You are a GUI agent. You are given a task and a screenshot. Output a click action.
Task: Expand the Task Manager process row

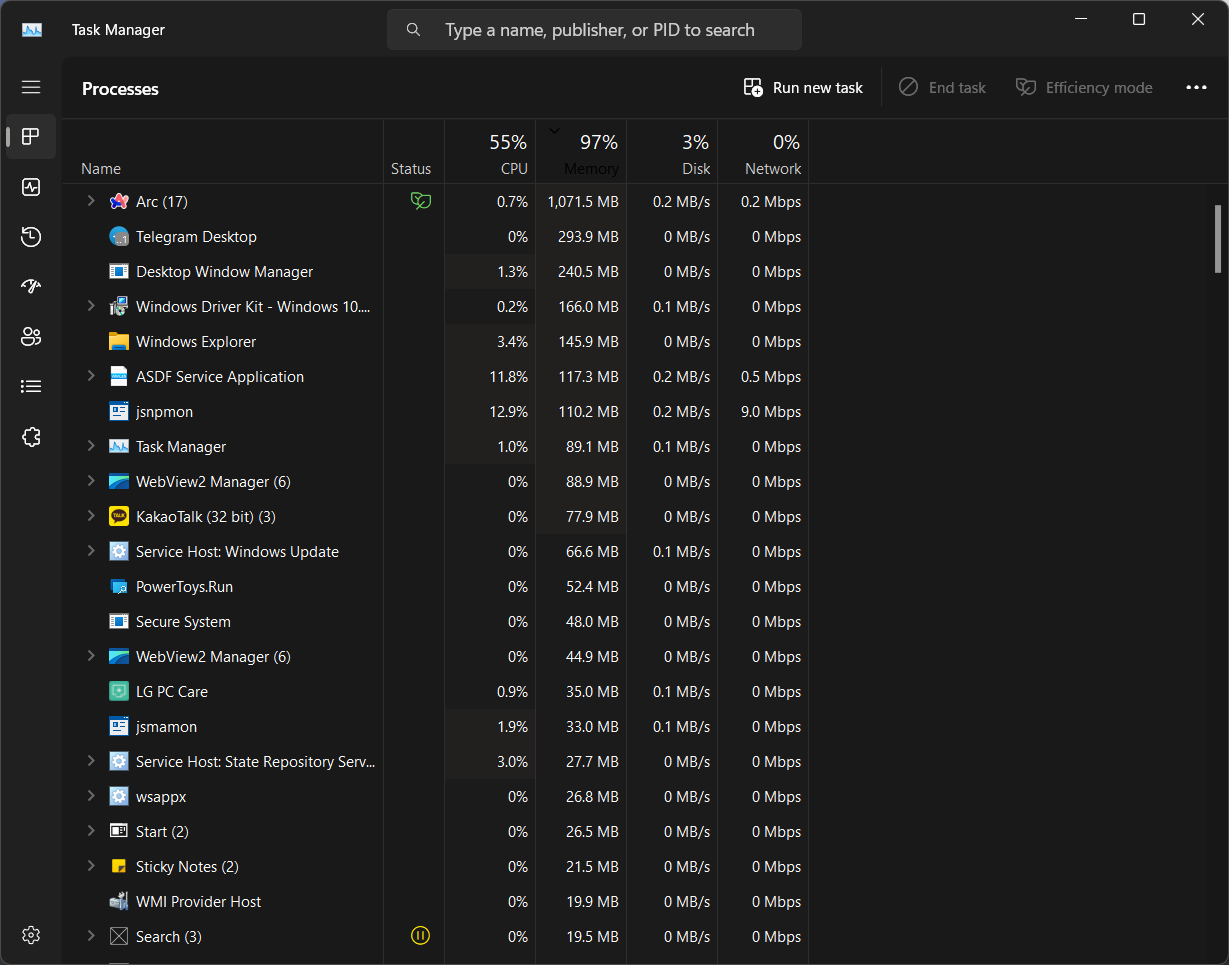click(x=91, y=446)
